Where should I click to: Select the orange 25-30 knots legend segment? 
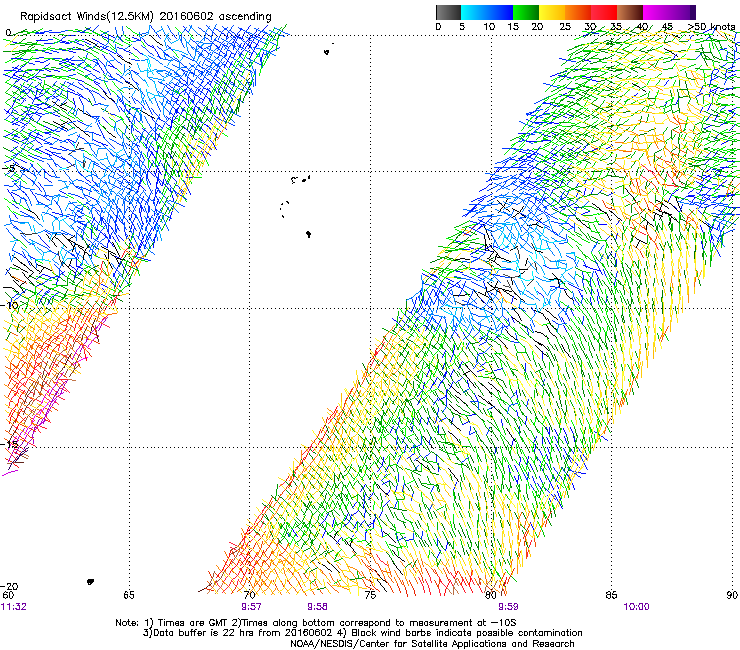pyautogui.click(x=578, y=12)
